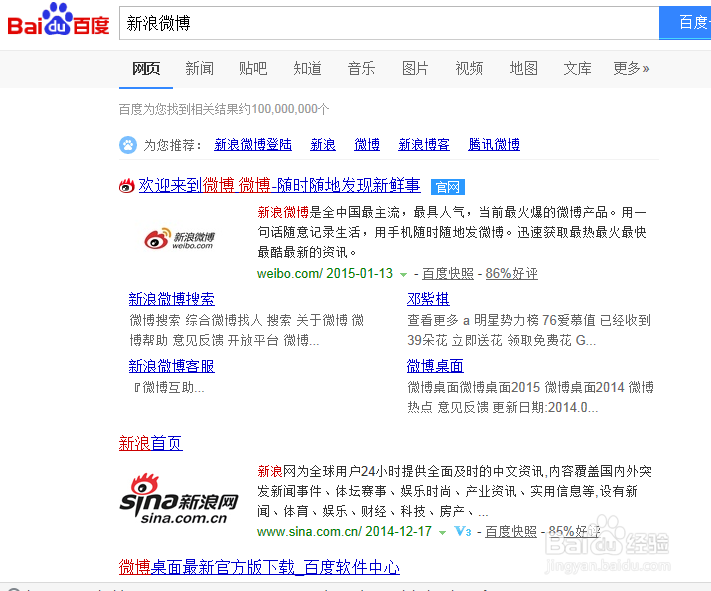Screen dimensions: 711x591
Task: Click description text 微博桌面微博桌面2015 微博桌面2014
Action: click(516, 387)
